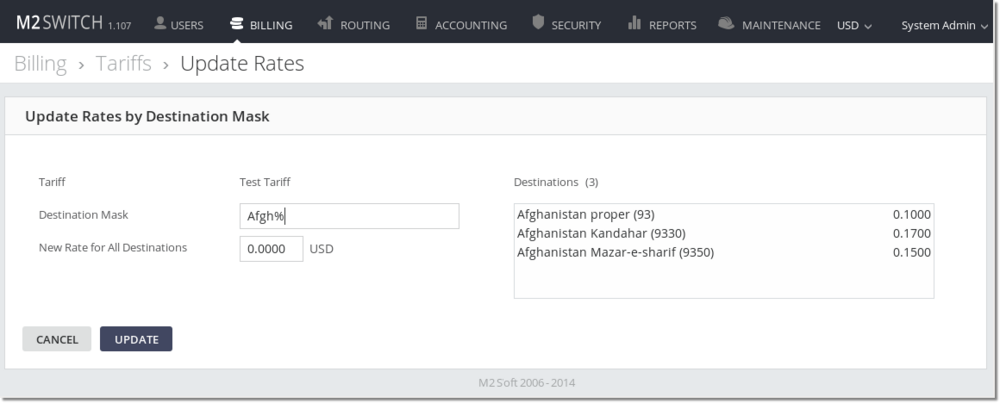
Task: Expand the System Admin user menu
Action: coord(943,25)
